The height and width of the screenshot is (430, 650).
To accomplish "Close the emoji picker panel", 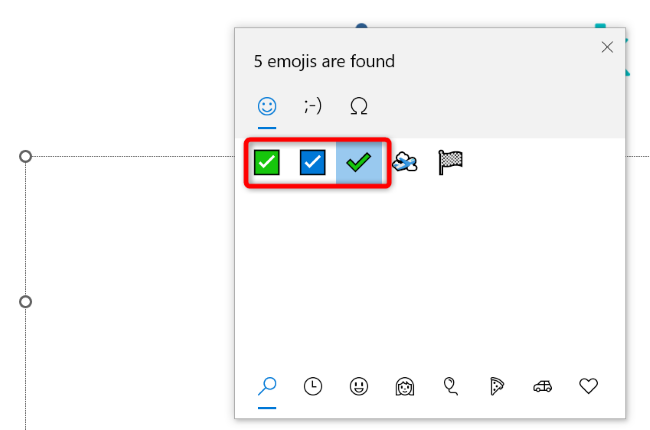I will 606,47.
